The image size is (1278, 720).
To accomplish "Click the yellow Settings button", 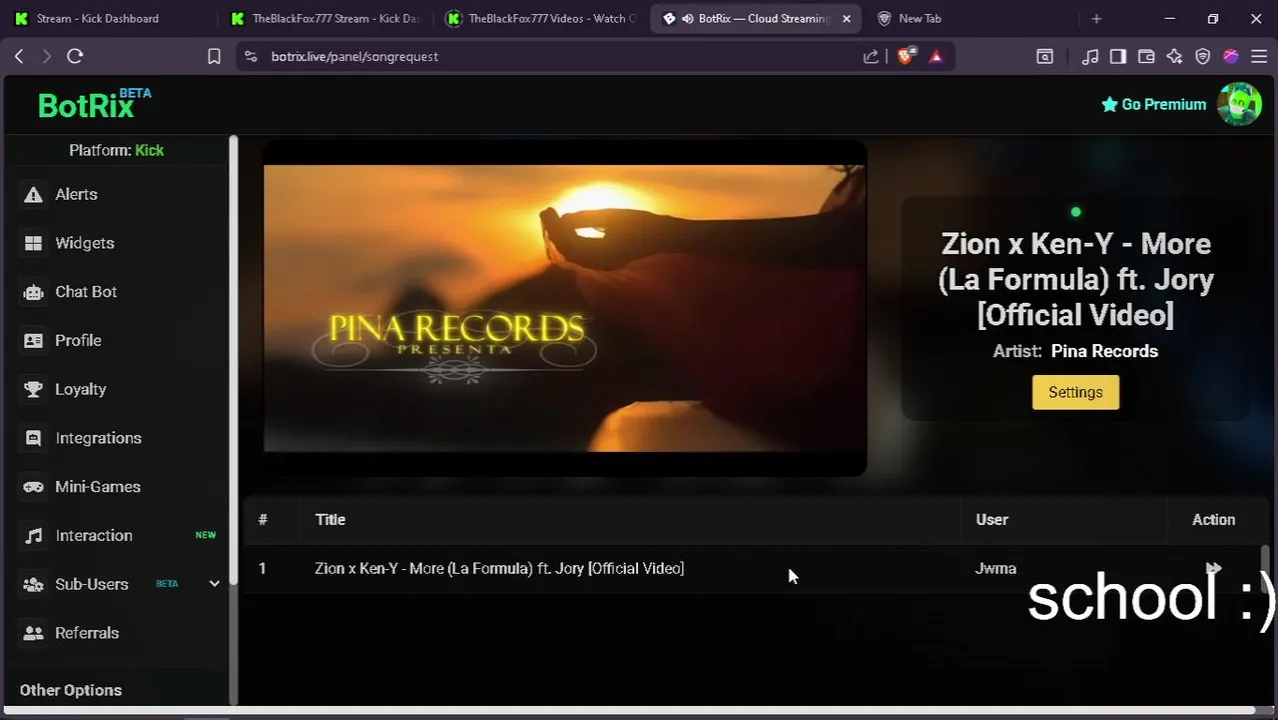I will (x=1075, y=392).
